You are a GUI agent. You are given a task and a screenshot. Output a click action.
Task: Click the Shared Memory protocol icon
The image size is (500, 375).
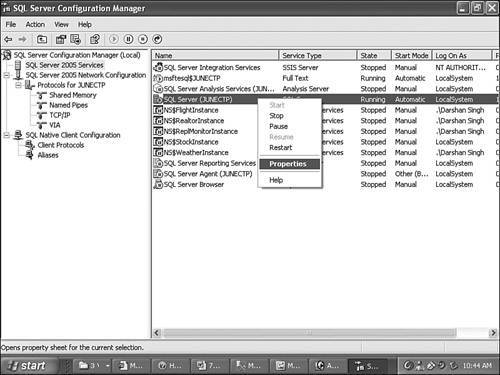(42, 95)
